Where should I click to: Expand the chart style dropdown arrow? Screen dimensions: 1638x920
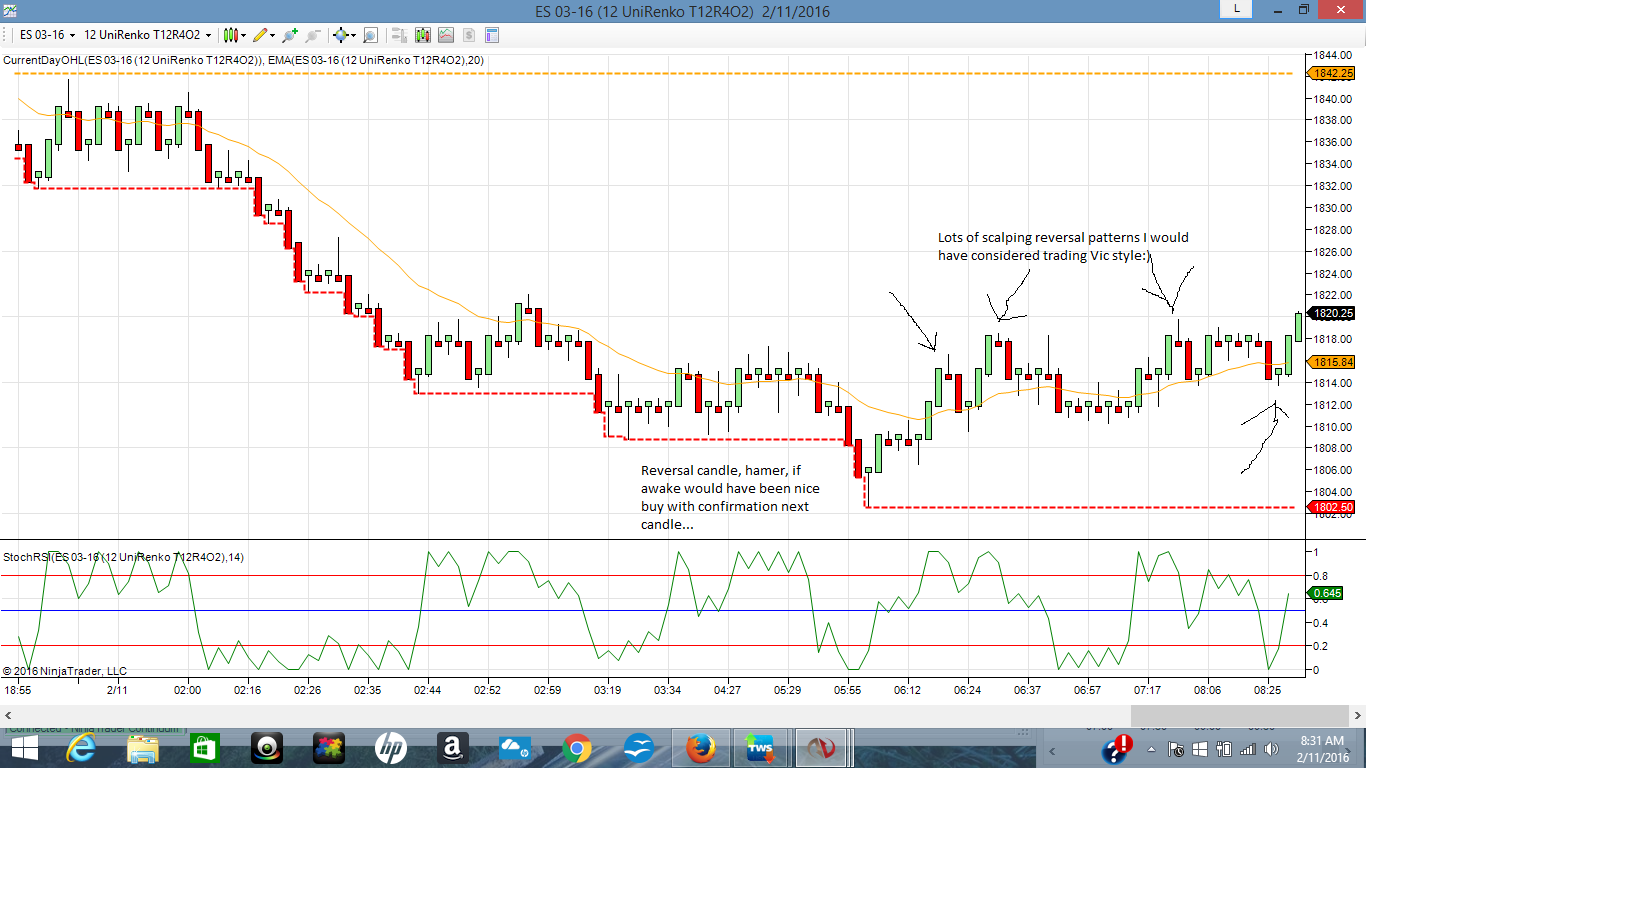point(244,35)
